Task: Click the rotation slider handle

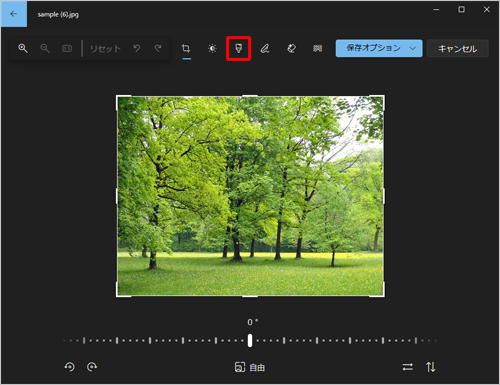Action: coord(250,340)
